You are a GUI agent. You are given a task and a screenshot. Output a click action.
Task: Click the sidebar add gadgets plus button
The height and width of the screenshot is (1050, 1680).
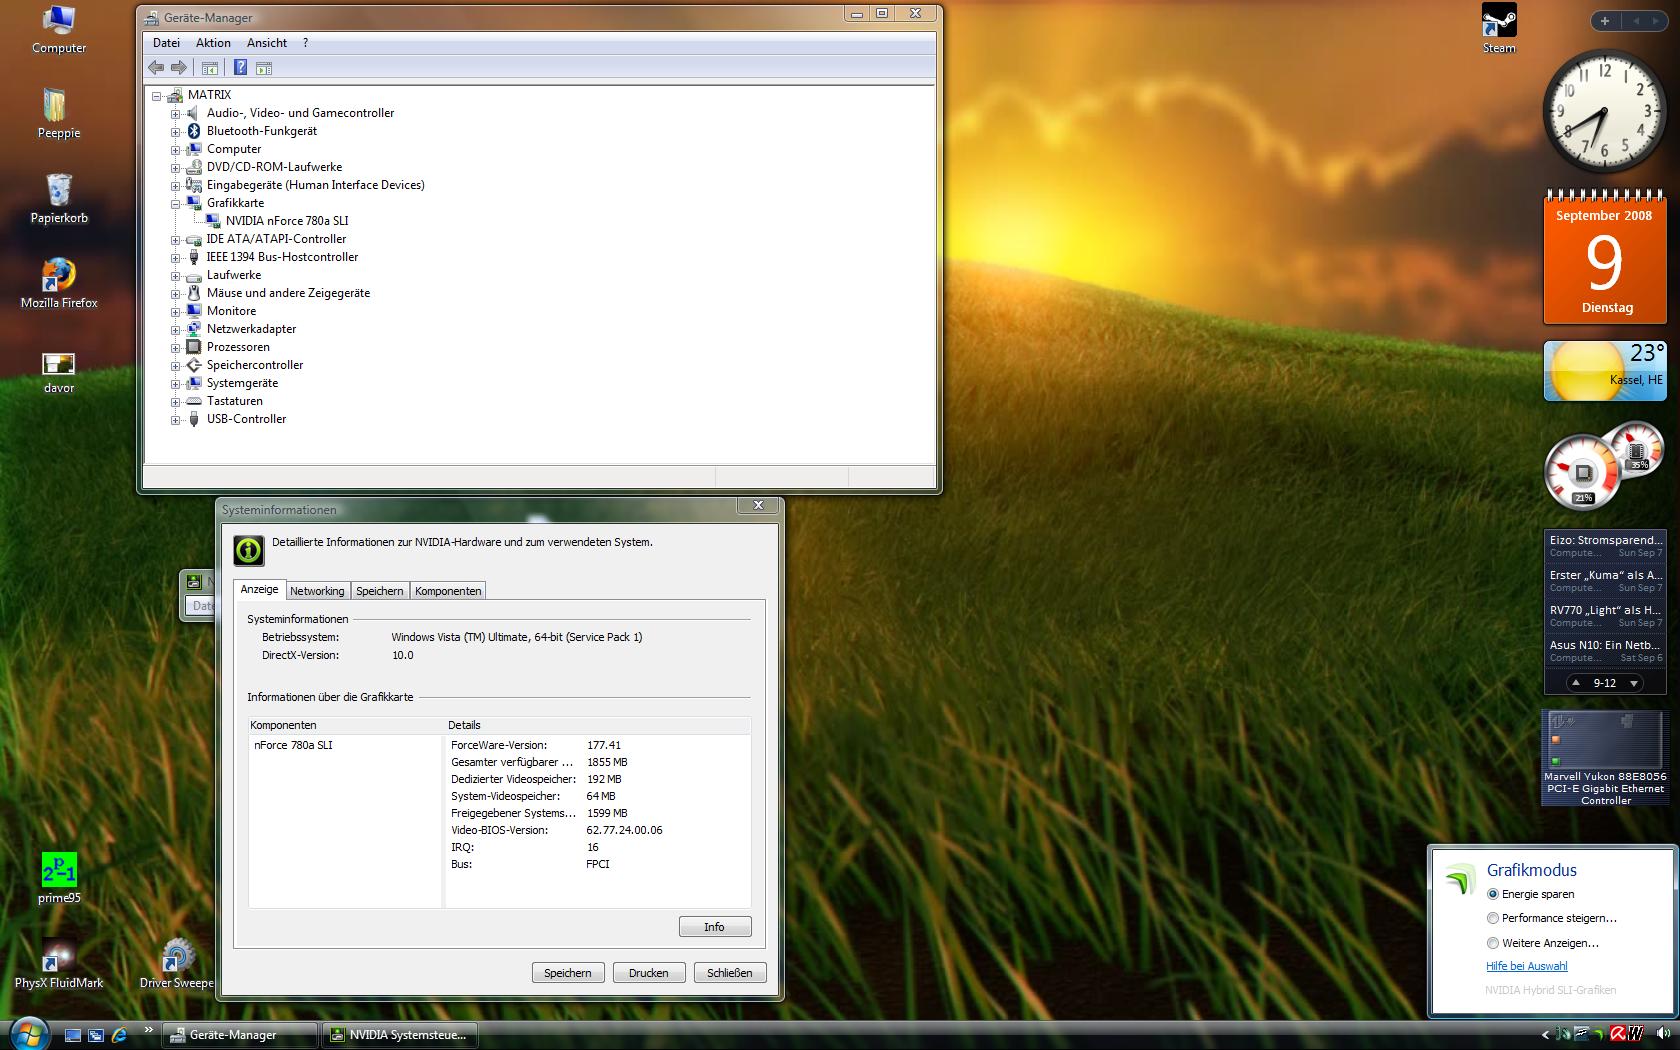(x=1605, y=21)
